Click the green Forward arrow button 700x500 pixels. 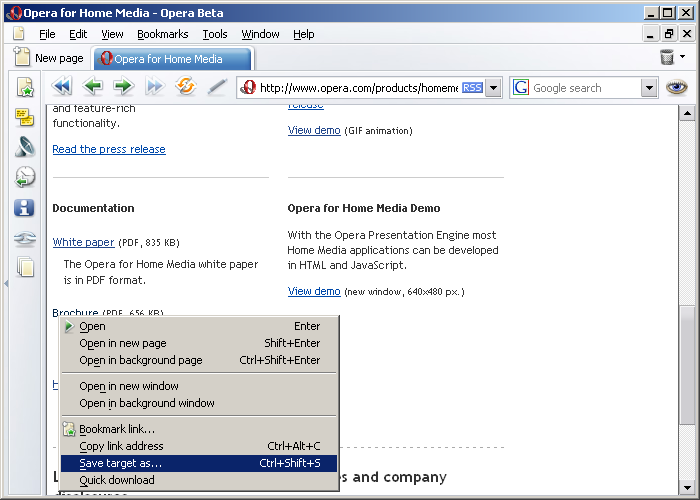pos(123,87)
